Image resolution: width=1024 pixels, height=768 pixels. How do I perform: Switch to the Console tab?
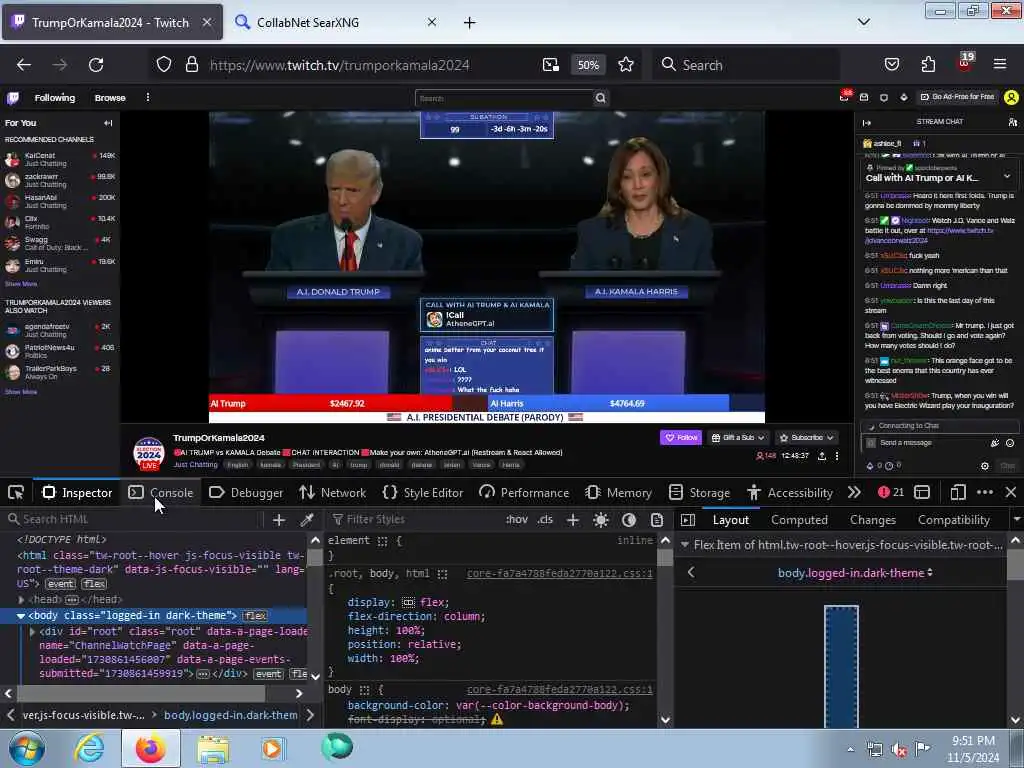[x=161, y=492]
